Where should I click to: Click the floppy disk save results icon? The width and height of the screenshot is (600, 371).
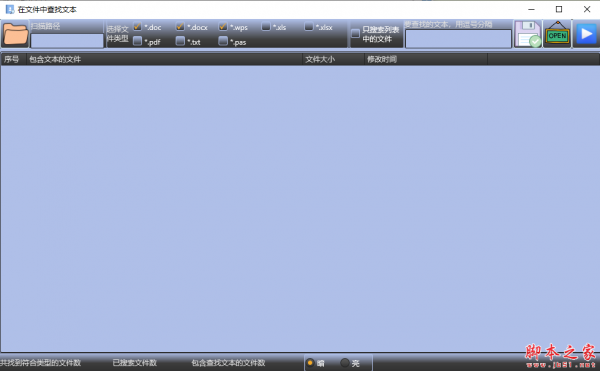tap(528, 34)
